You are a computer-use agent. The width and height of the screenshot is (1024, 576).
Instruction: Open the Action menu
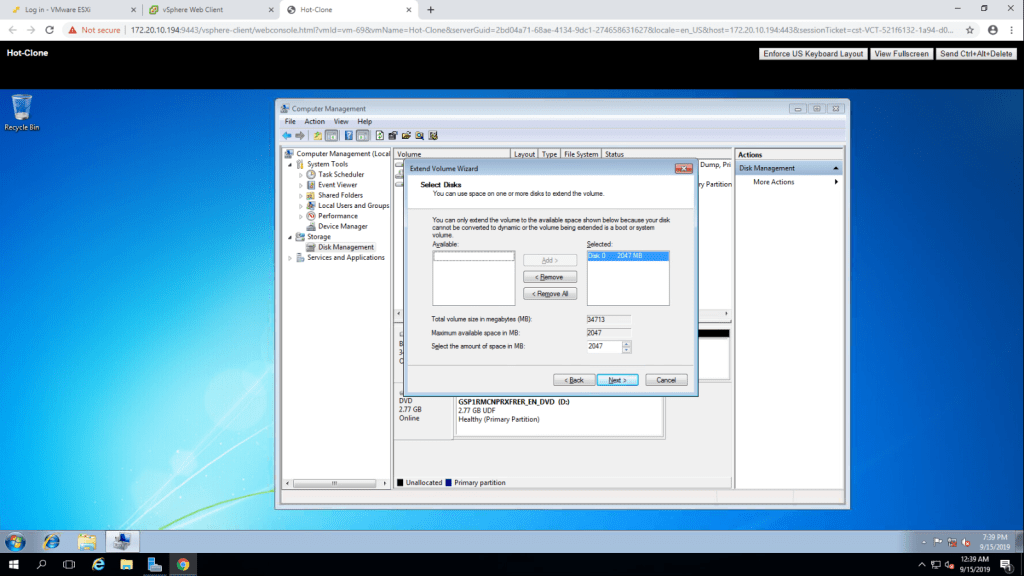pos(314,121)
